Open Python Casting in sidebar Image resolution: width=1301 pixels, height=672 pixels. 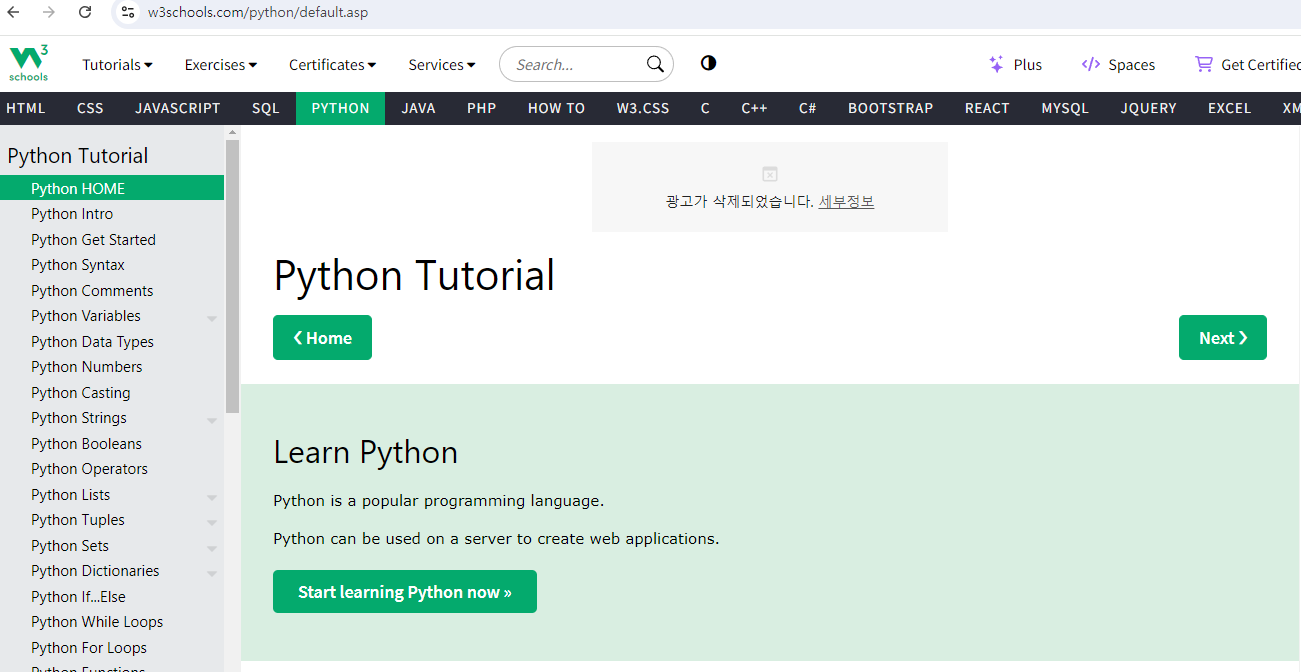click(x=112, y=393)
